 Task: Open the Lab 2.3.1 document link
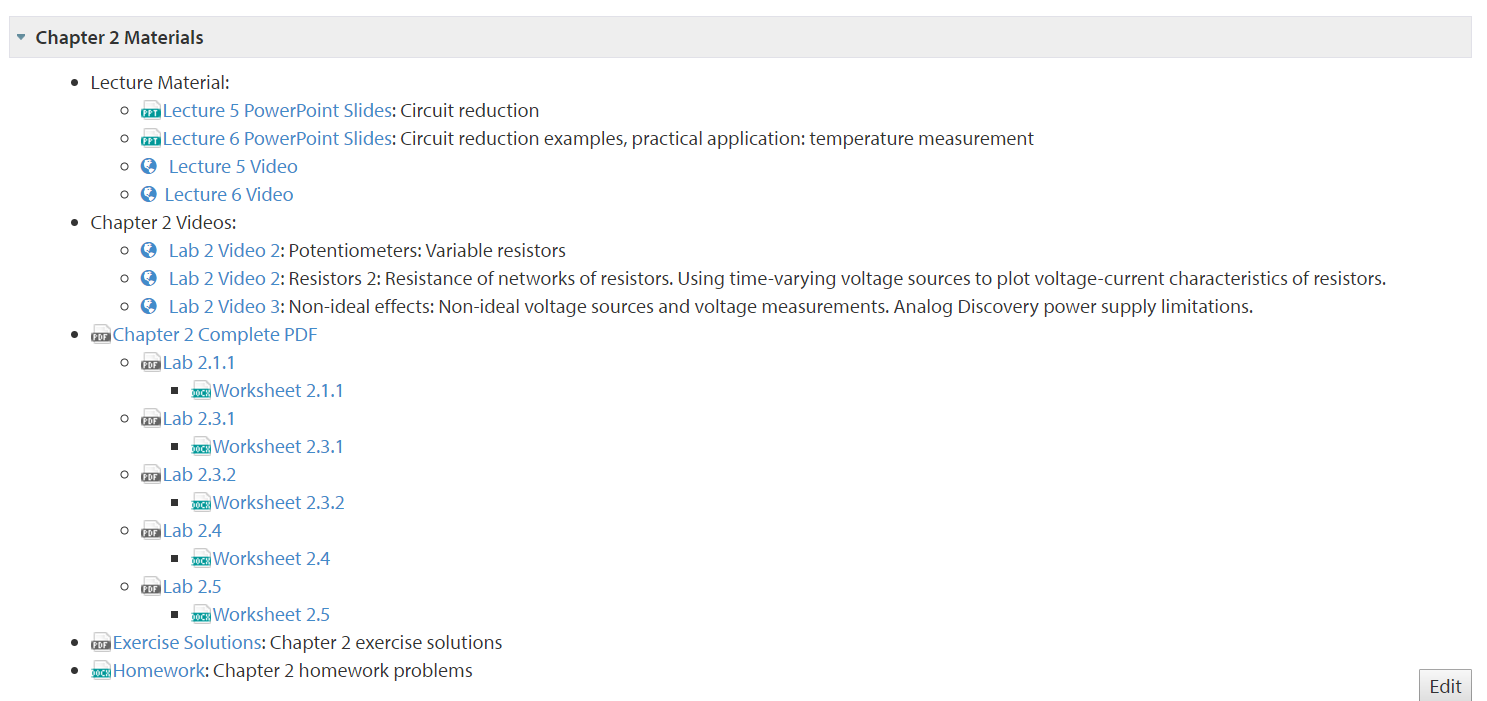[x=199, y=418]
